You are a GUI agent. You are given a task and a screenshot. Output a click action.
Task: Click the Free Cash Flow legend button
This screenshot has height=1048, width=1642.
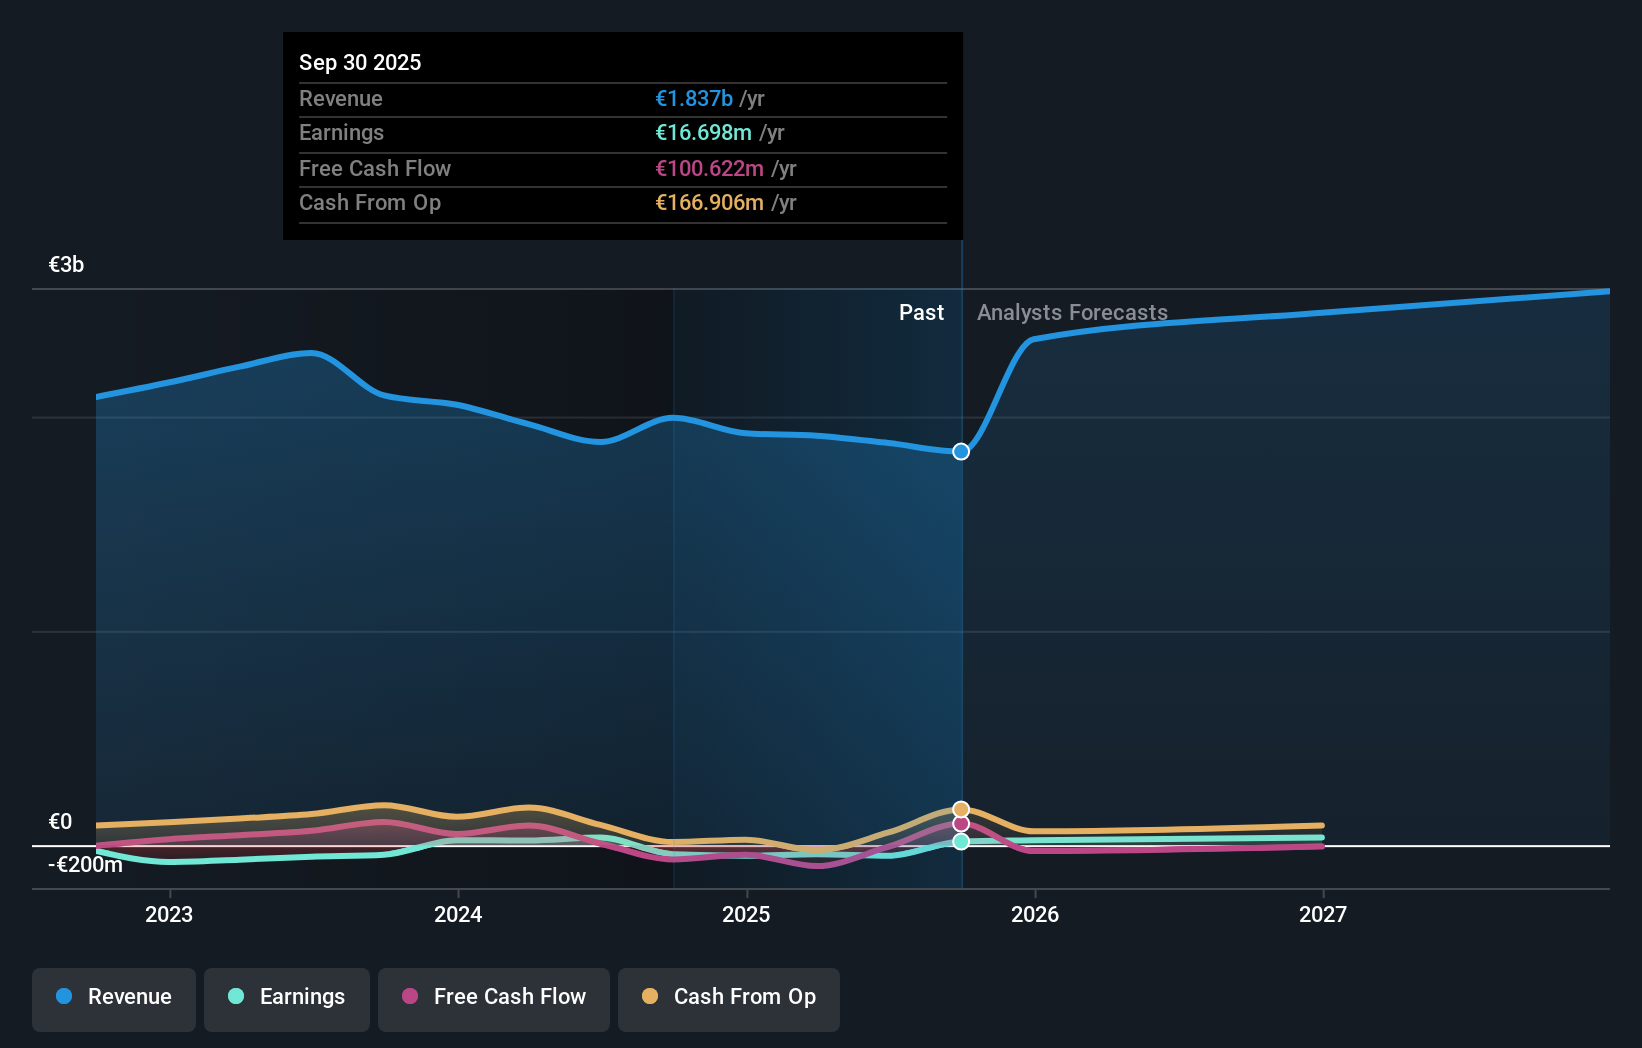click(493, 997)
